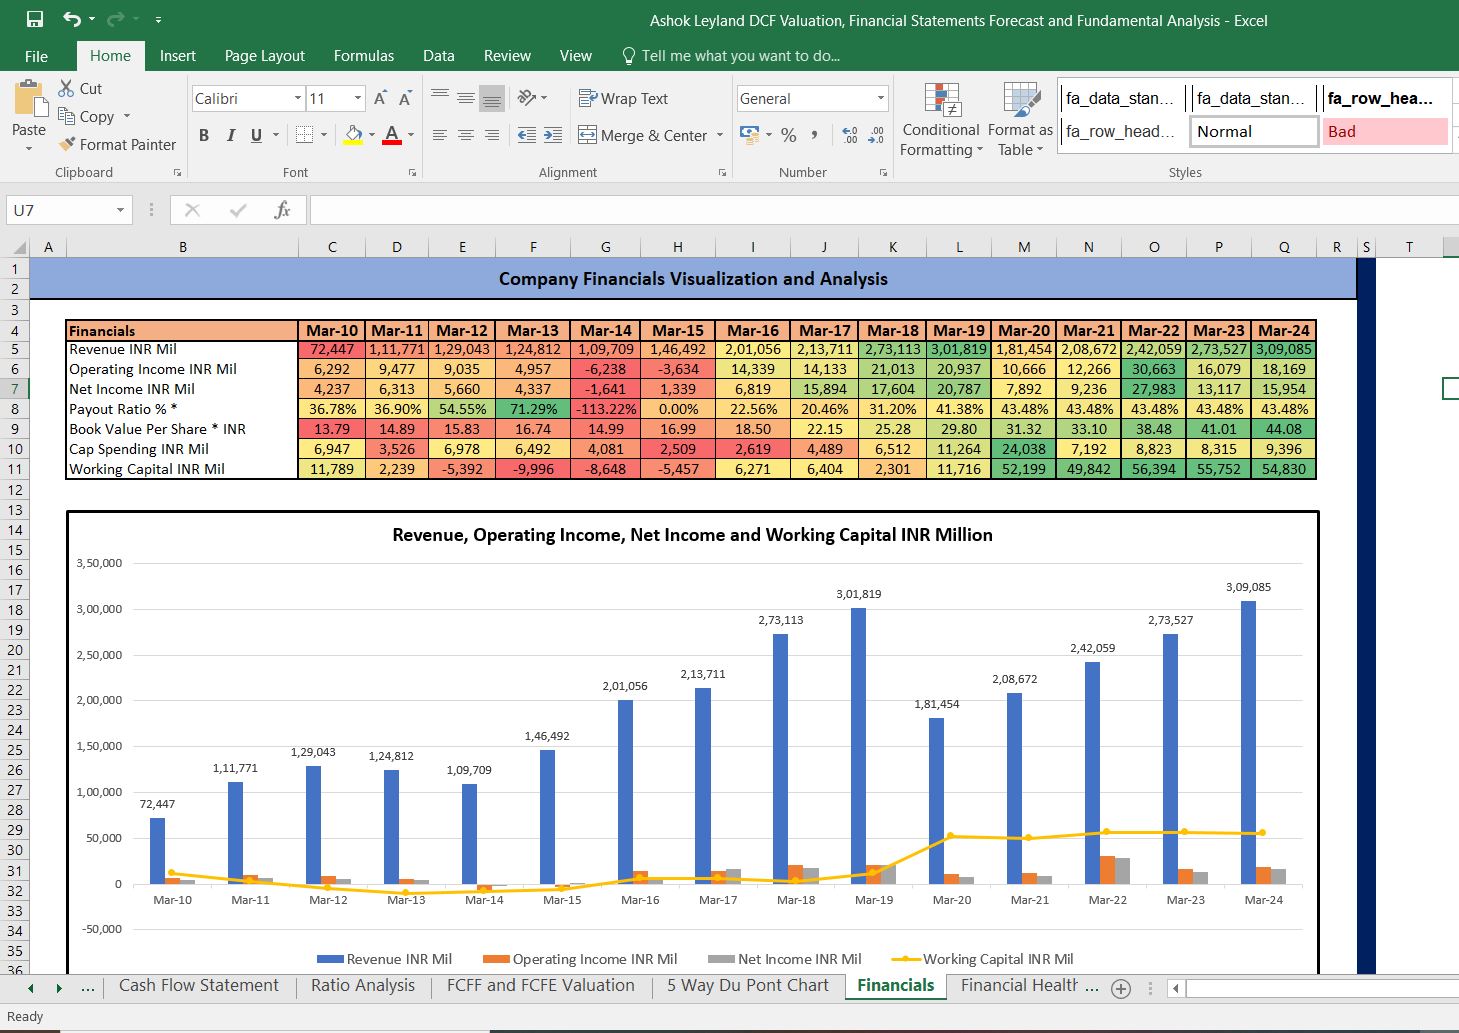Click the Copy command
This screenshot has height=1033, width=1459.
[x=86, y=116]
